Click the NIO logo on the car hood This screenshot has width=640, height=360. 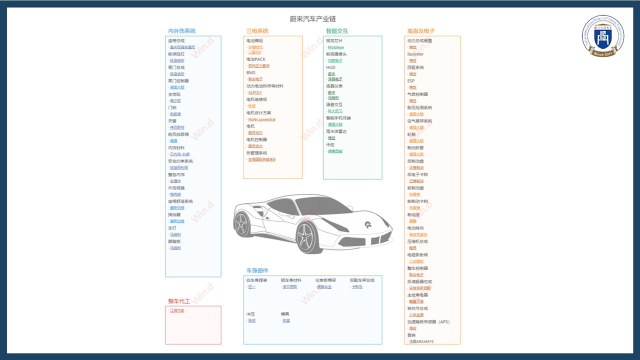point(368,224)
